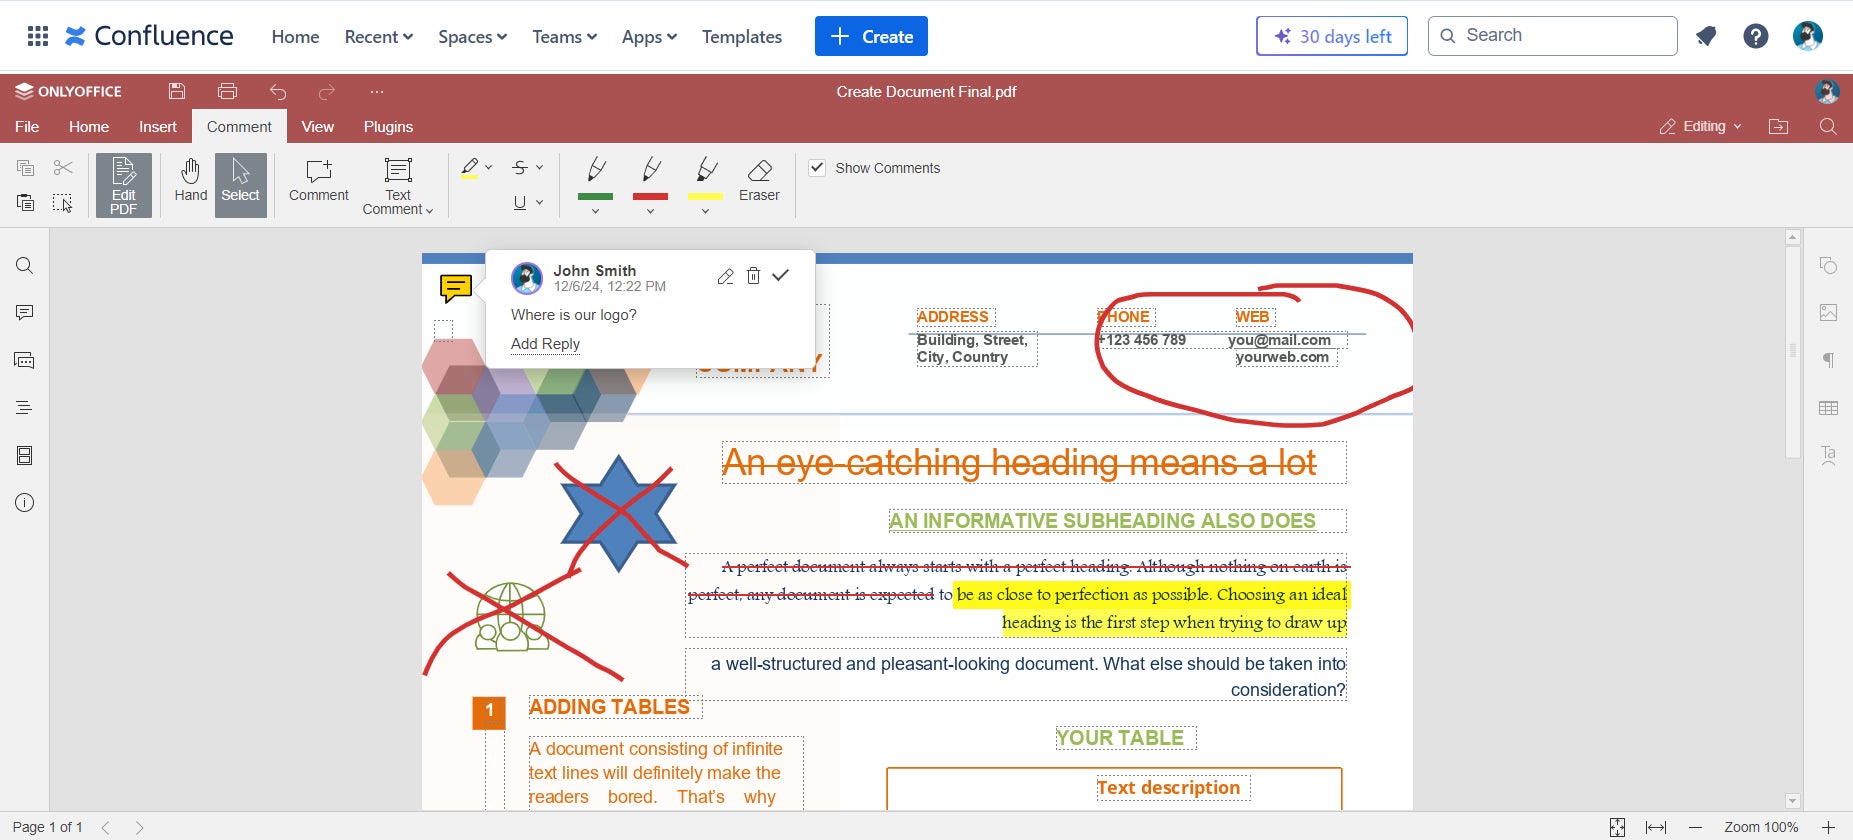Toggle the Show Comments checkbox
The width and height of the screenshot is (1853, 840).
click(817, 168)
